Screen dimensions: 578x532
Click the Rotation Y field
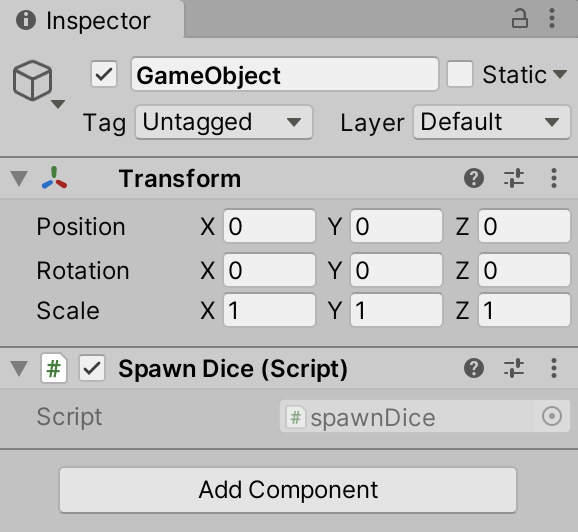click(x=396, y=270)
